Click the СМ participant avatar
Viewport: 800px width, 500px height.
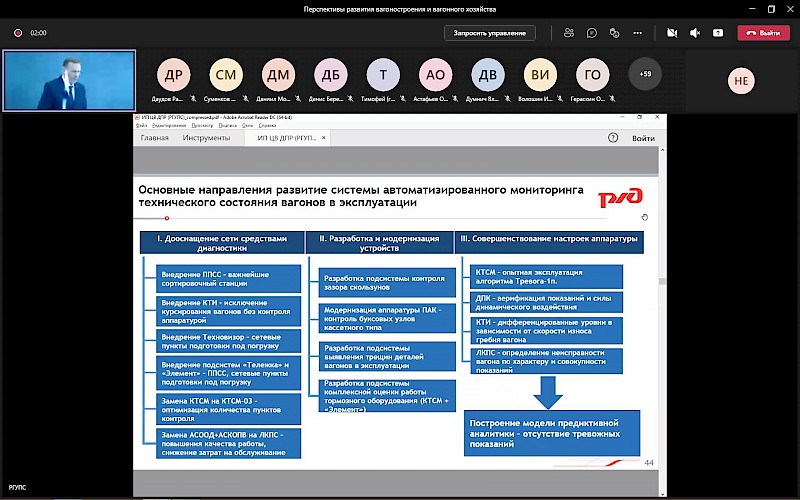pyautogui.click(x=226, y=75)
